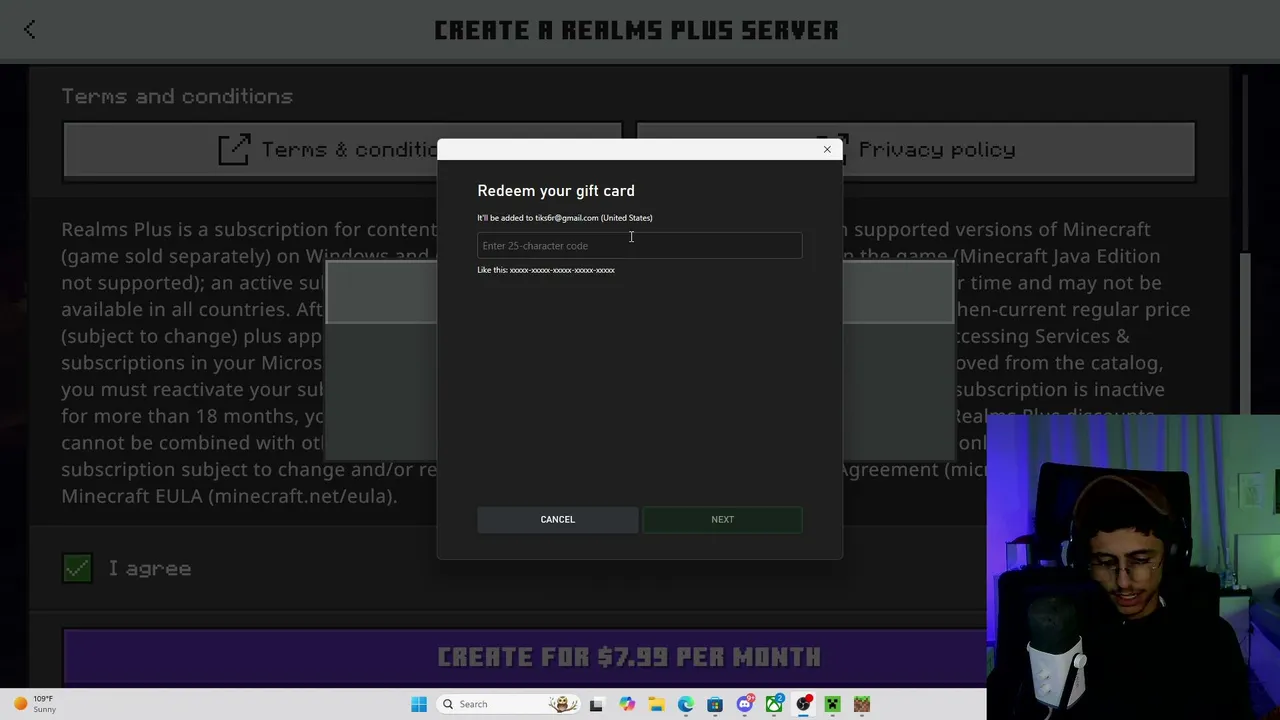The width and height of the screenshot is (1280, 720).
Task: Click the Next button in the dialog
Action: click(722, 519)
